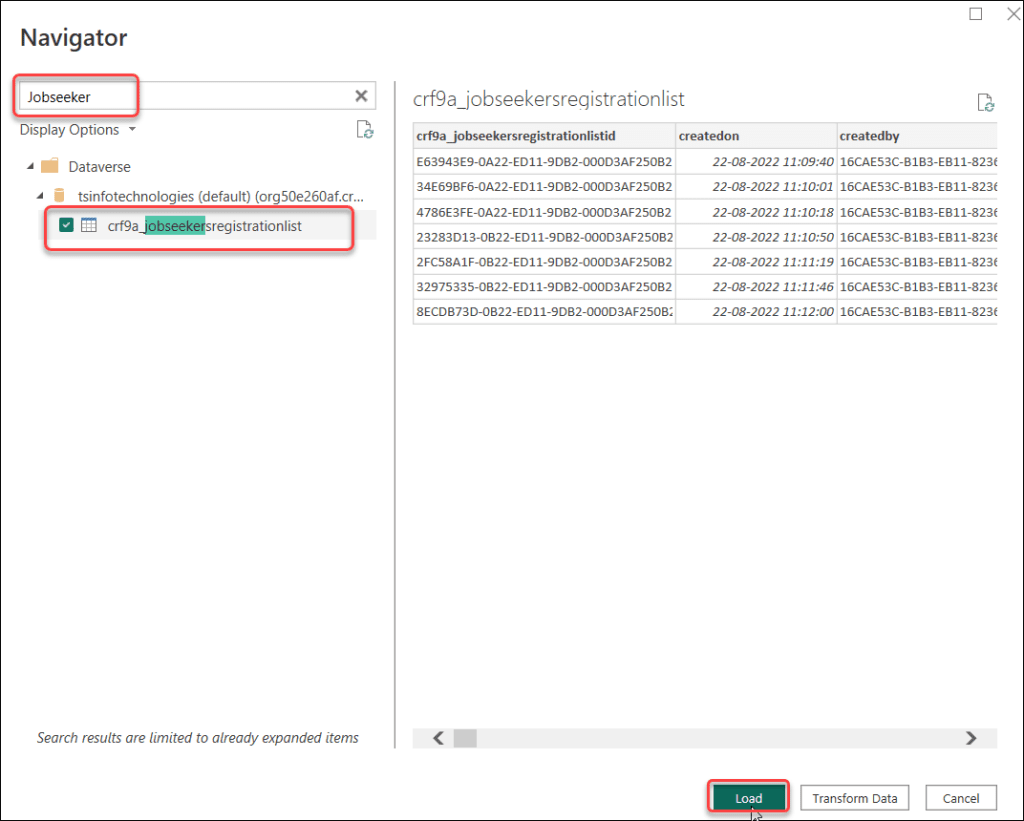
Task: Click the cell E63943E9-0A22-ED11-9DB2-000D3AF250B2
Action: coord(544,161)
